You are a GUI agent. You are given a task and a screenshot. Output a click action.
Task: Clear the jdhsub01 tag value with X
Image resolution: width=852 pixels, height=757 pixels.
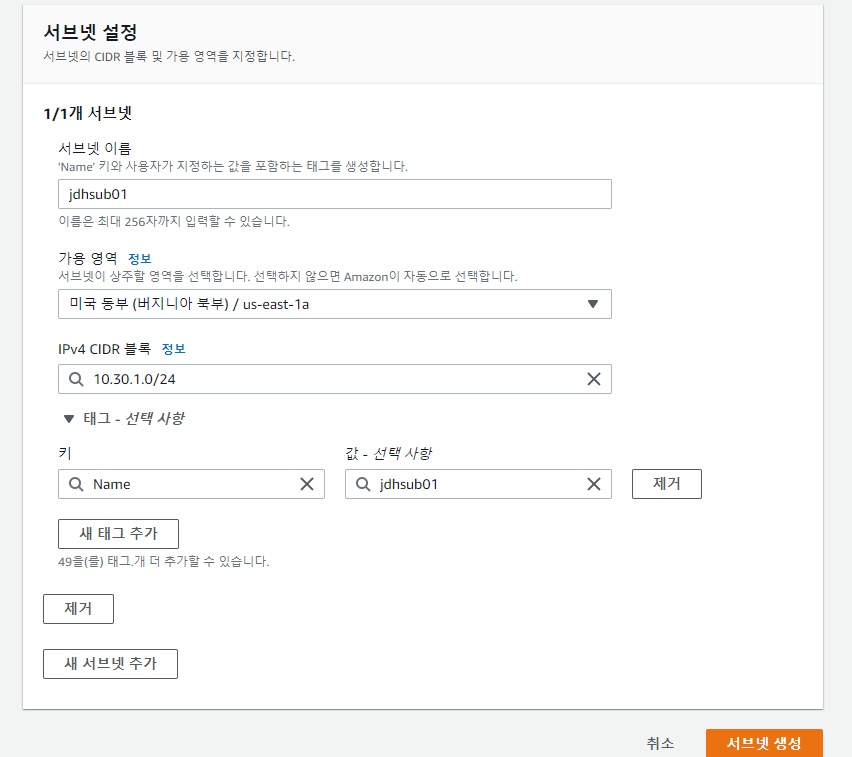pyautogui.click(x=593, y=484)
